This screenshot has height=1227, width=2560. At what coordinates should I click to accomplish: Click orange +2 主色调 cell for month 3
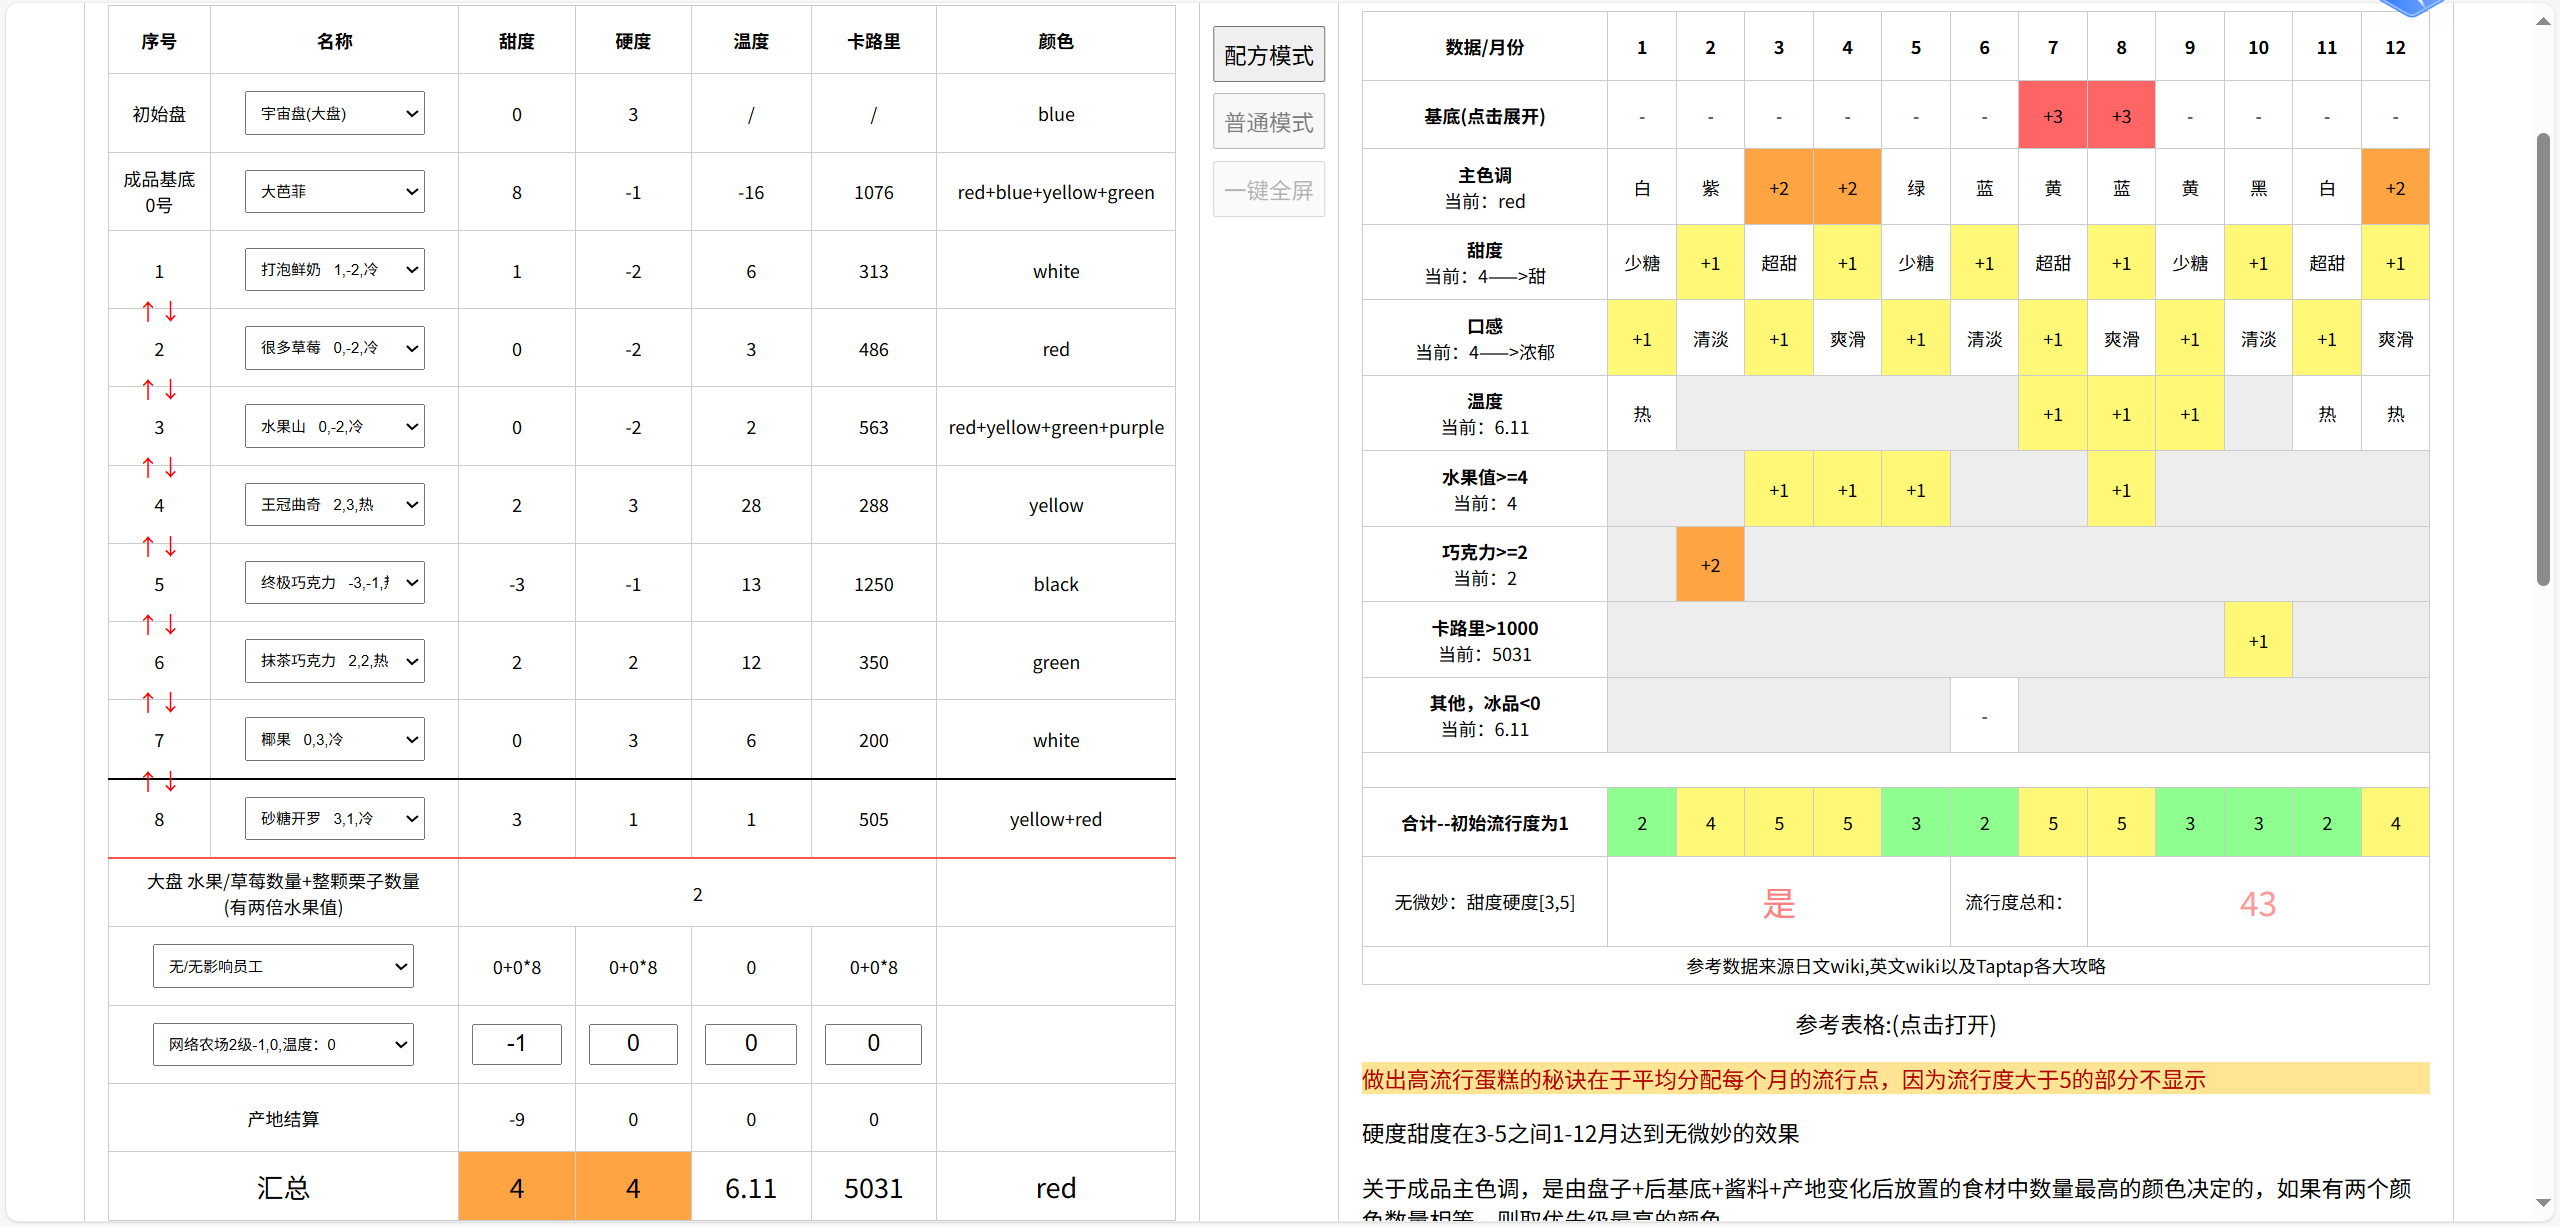tap(1779, 188)
